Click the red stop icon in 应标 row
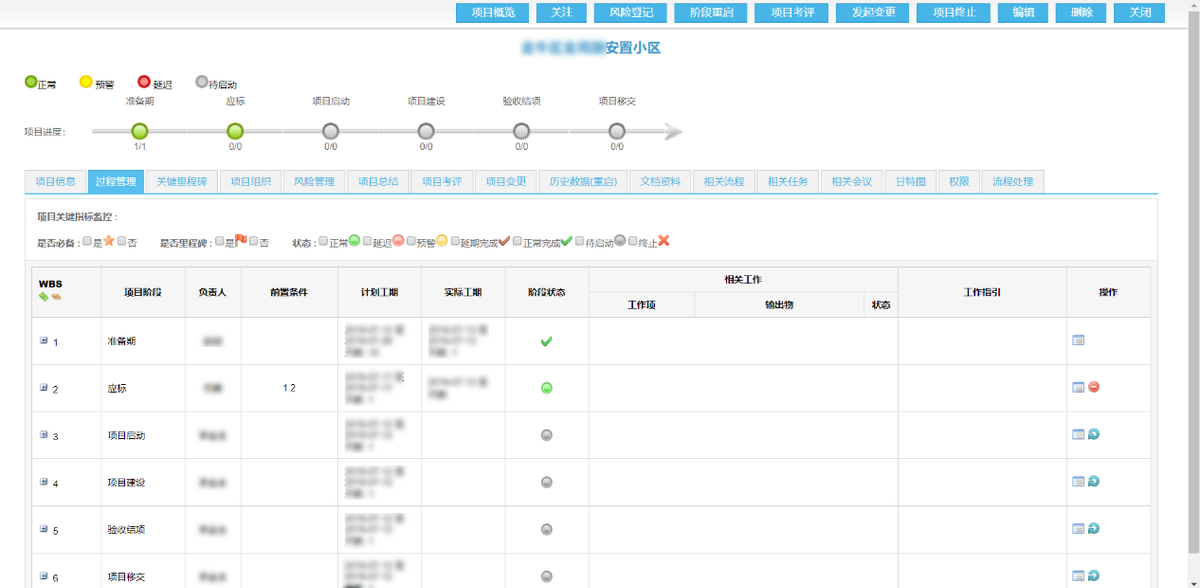This screenshot has width=1200, height=588. click(1094, 387)
